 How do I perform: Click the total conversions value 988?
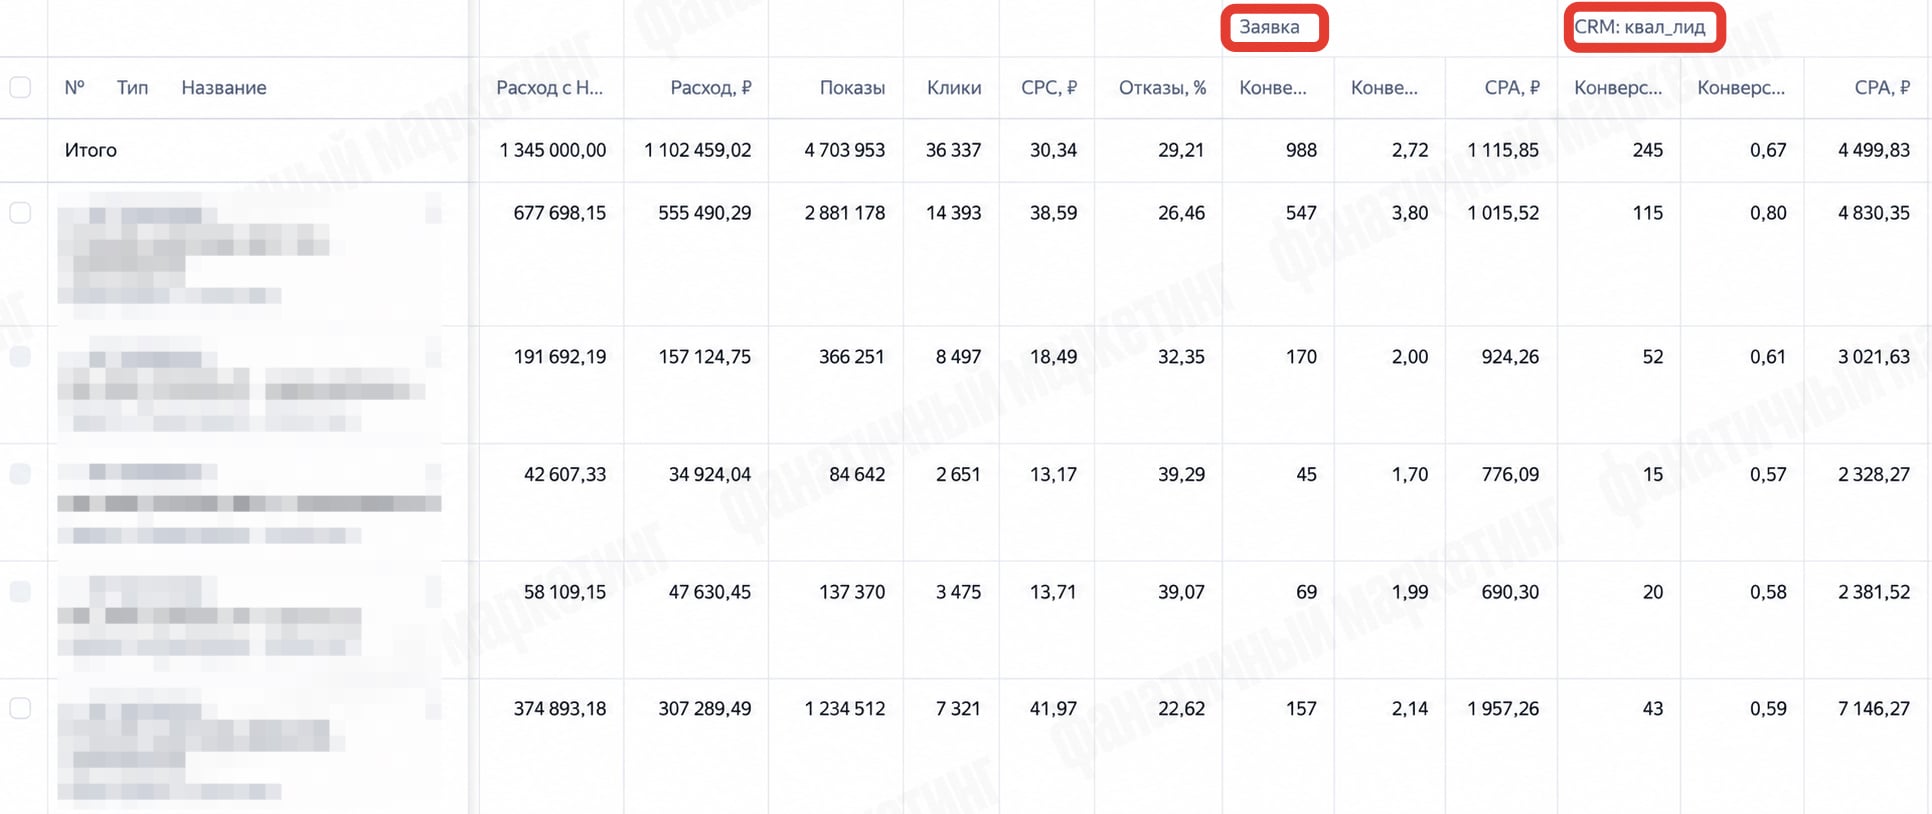click(x=1301, y=150)
